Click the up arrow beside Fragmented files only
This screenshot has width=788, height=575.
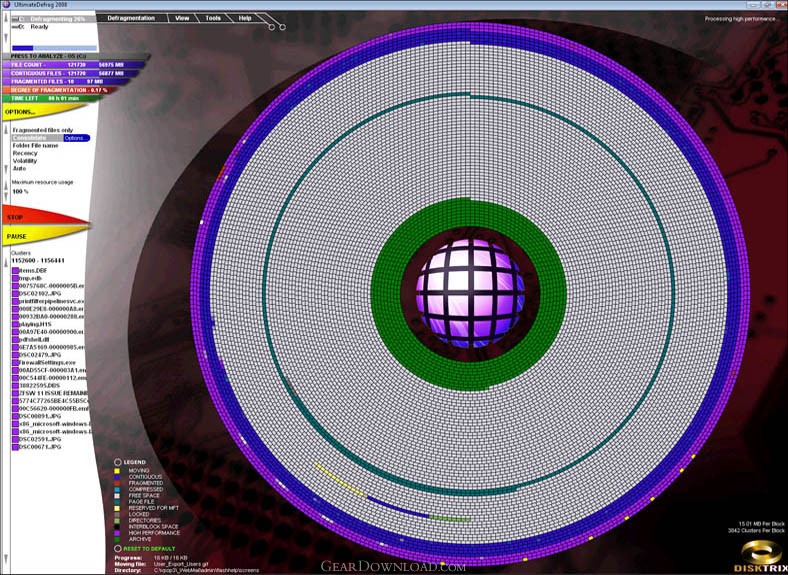[x=6, y=130]
